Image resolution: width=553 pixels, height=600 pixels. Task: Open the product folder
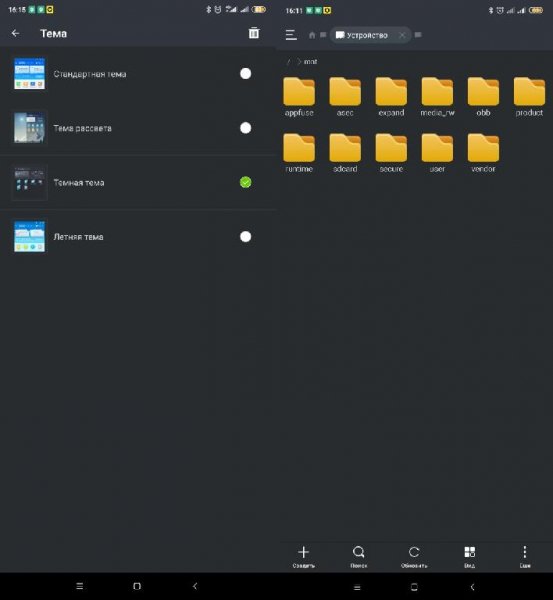529,97
